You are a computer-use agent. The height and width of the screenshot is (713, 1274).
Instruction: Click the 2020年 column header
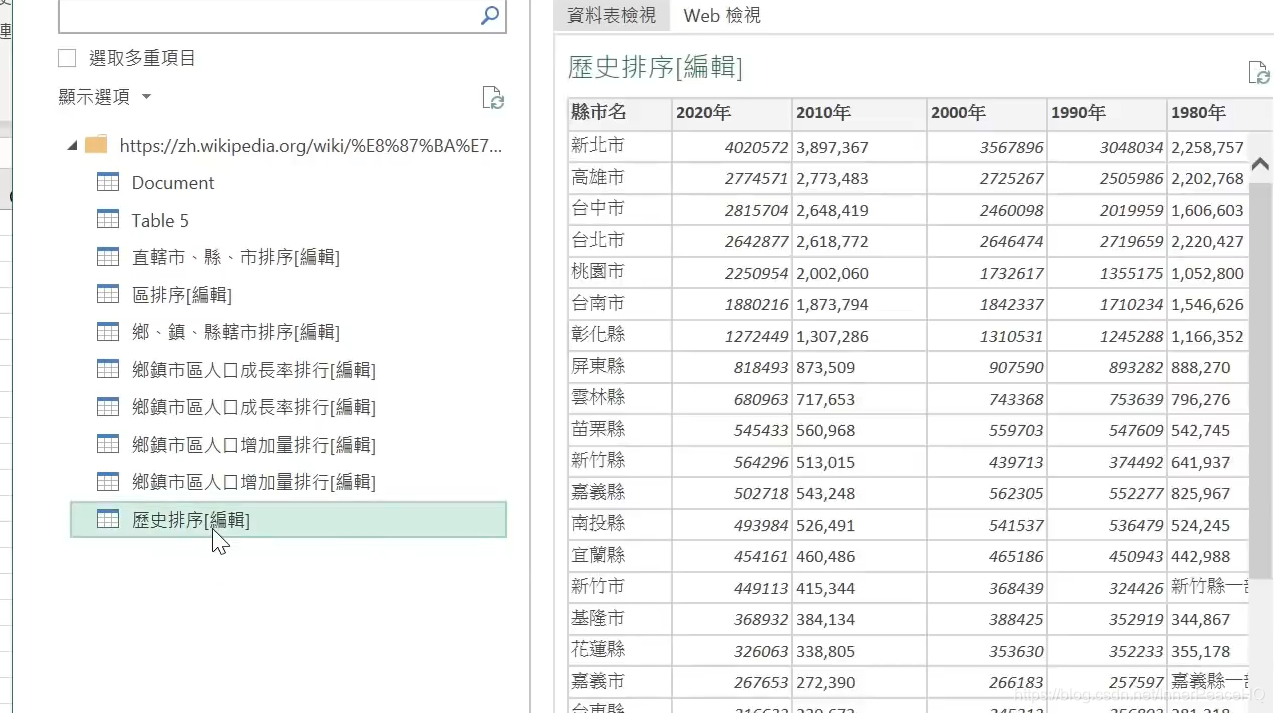pos(732,113)
